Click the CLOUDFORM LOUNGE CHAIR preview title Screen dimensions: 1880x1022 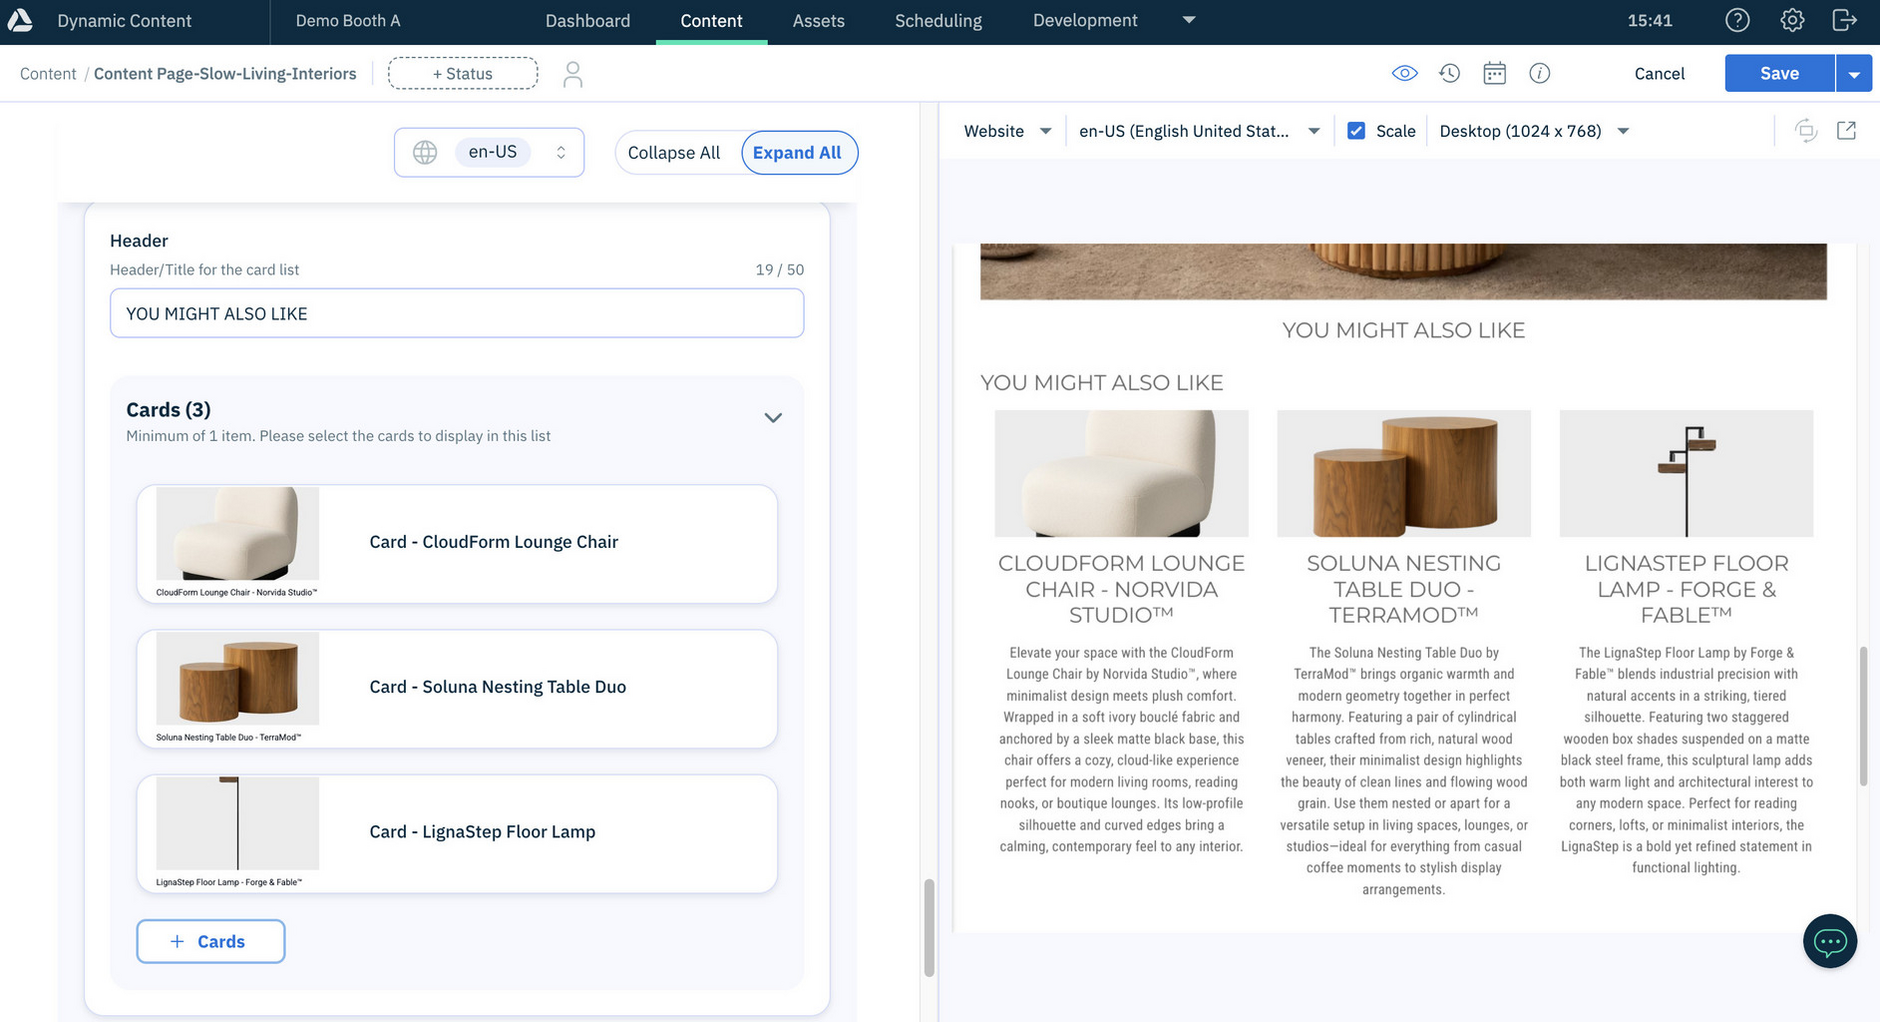(1121, 589)
